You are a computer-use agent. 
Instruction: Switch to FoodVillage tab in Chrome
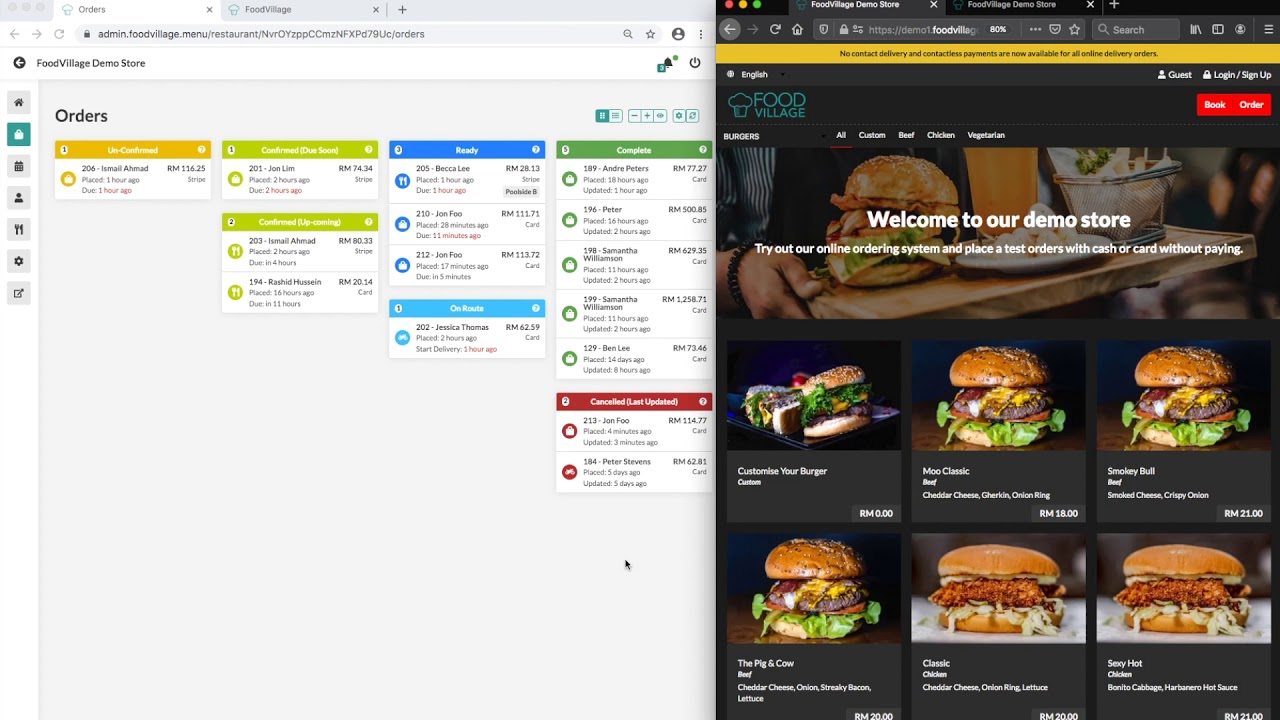[302, 10]
